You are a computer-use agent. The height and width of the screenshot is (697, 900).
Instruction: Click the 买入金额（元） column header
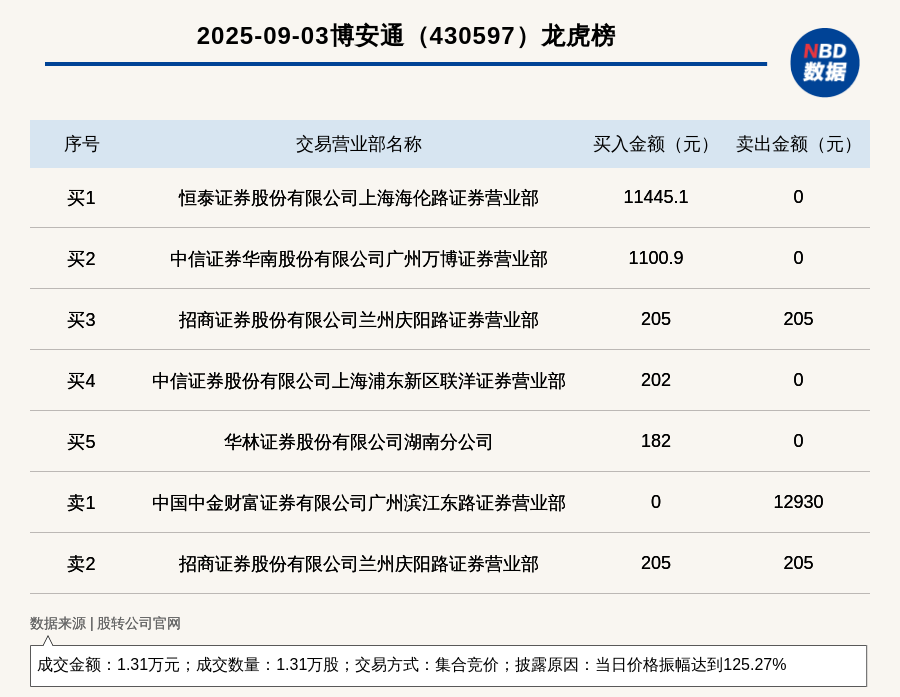click(x=655, y=144)
